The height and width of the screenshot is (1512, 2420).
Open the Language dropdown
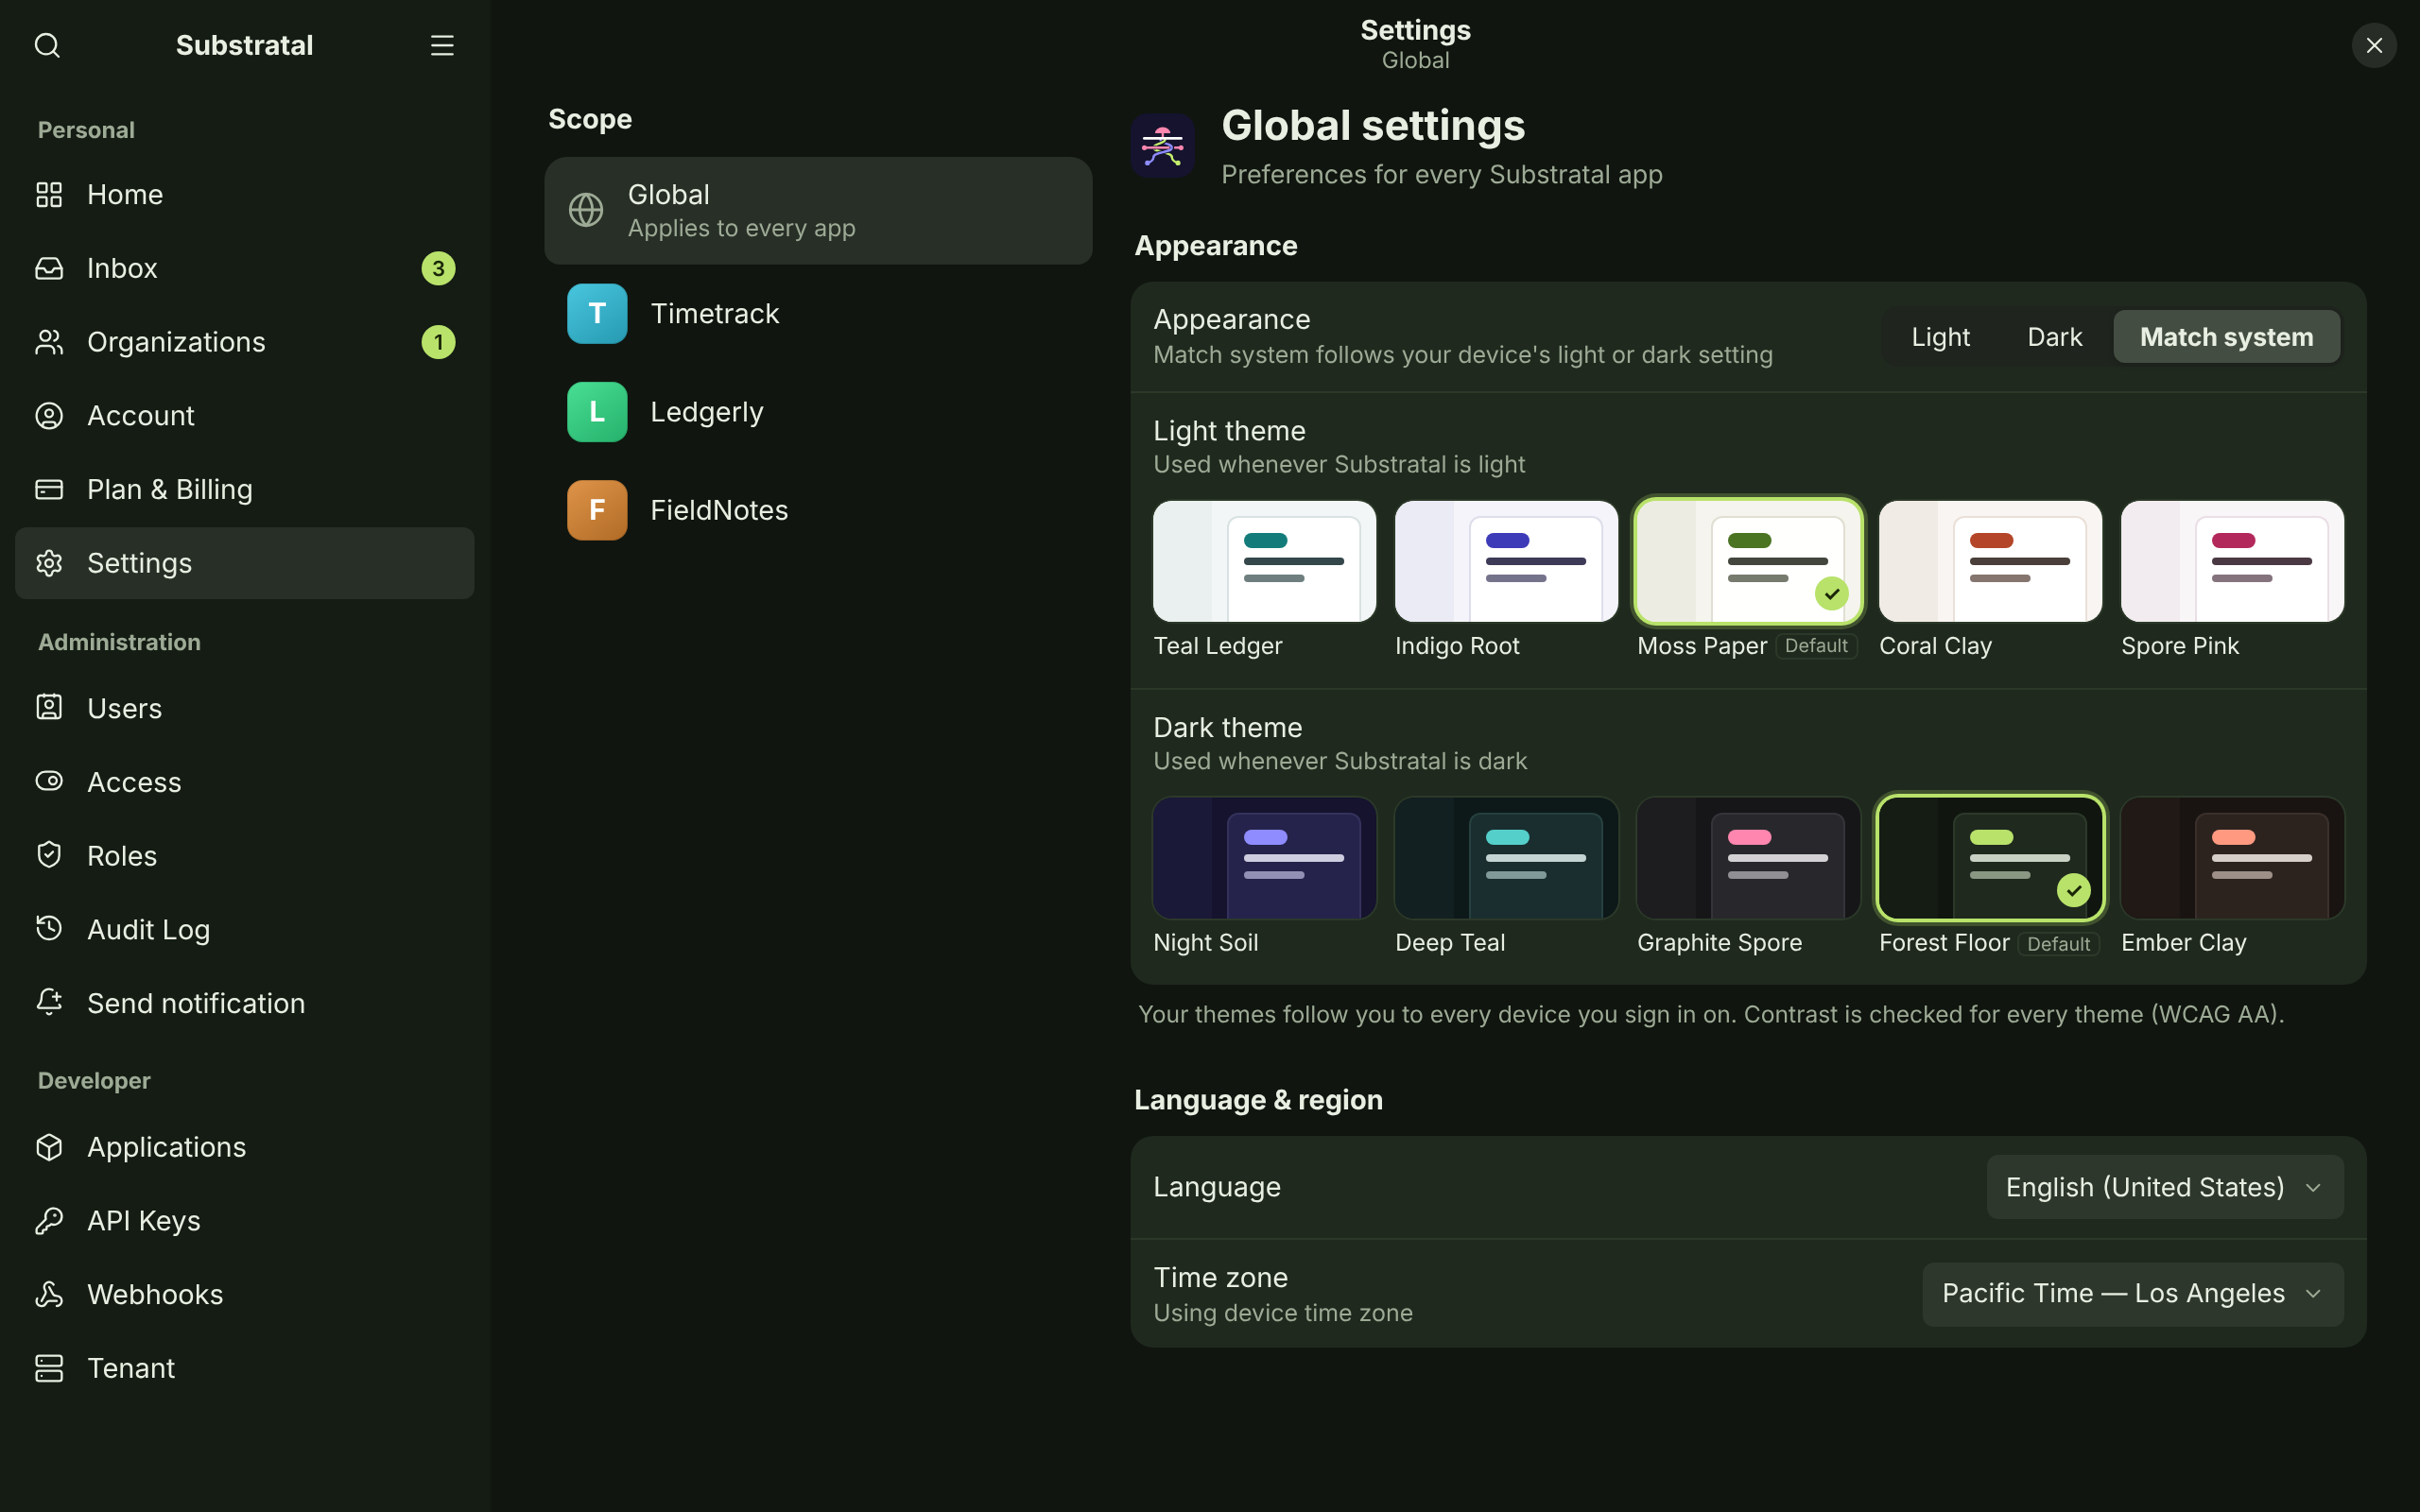coord(2164,1187)
